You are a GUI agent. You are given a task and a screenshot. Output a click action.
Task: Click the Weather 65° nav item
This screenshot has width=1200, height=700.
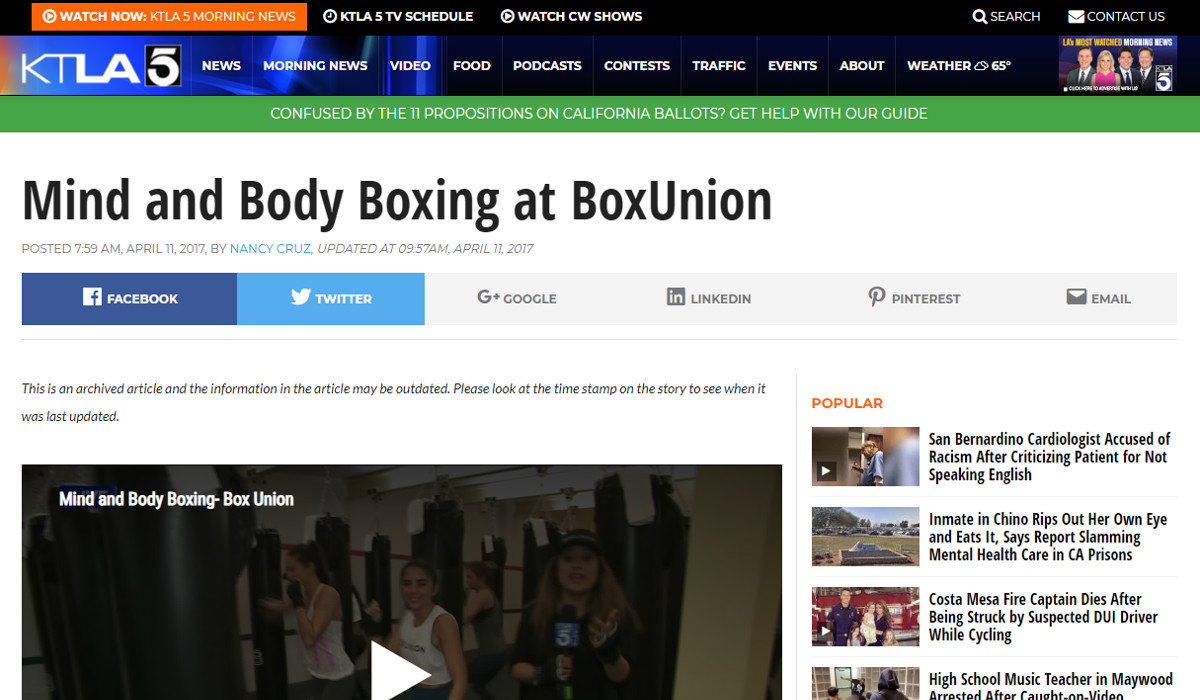958,66
